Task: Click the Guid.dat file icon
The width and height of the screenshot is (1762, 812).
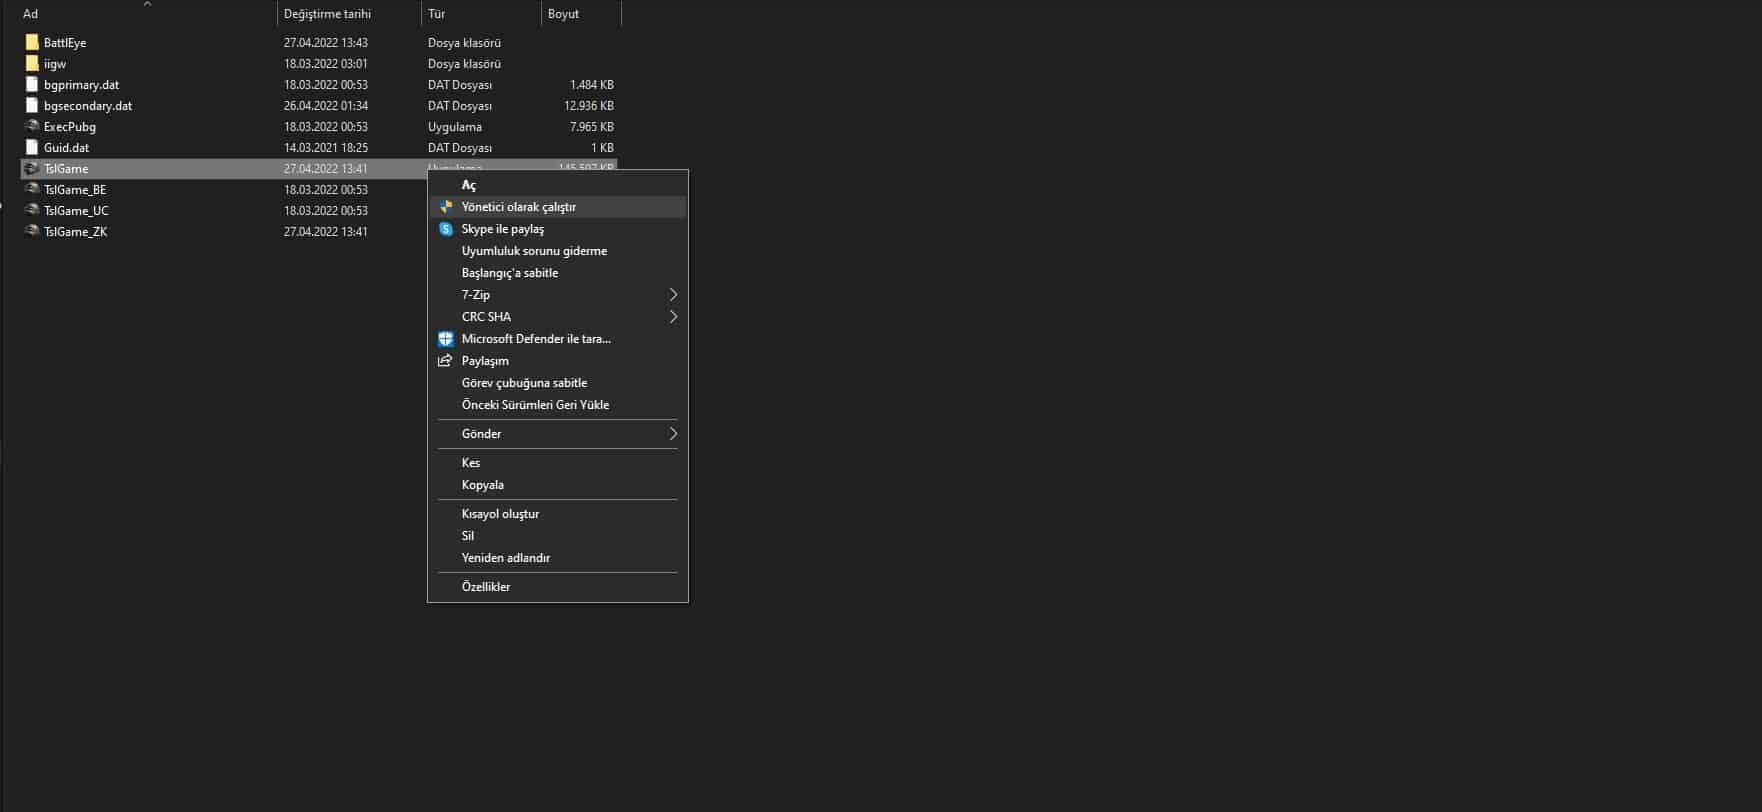Action: (x=32, y=147)
